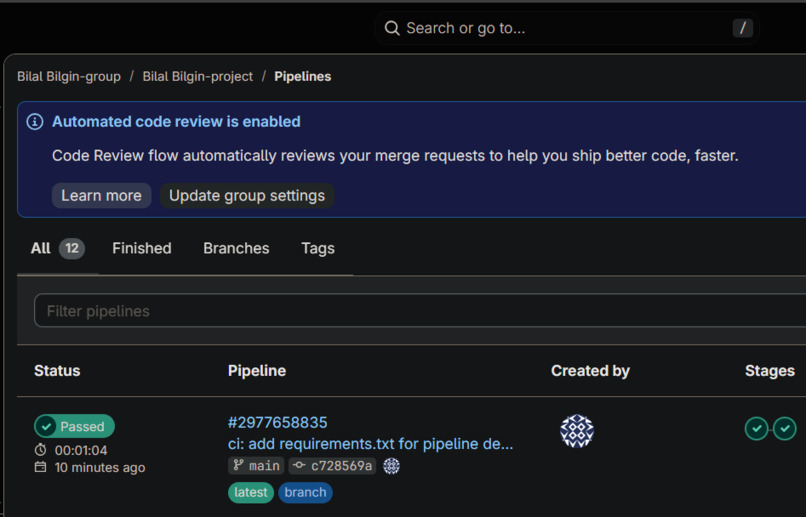
Task: Click the commit icon next to c728569a
Action: point(299,466)
